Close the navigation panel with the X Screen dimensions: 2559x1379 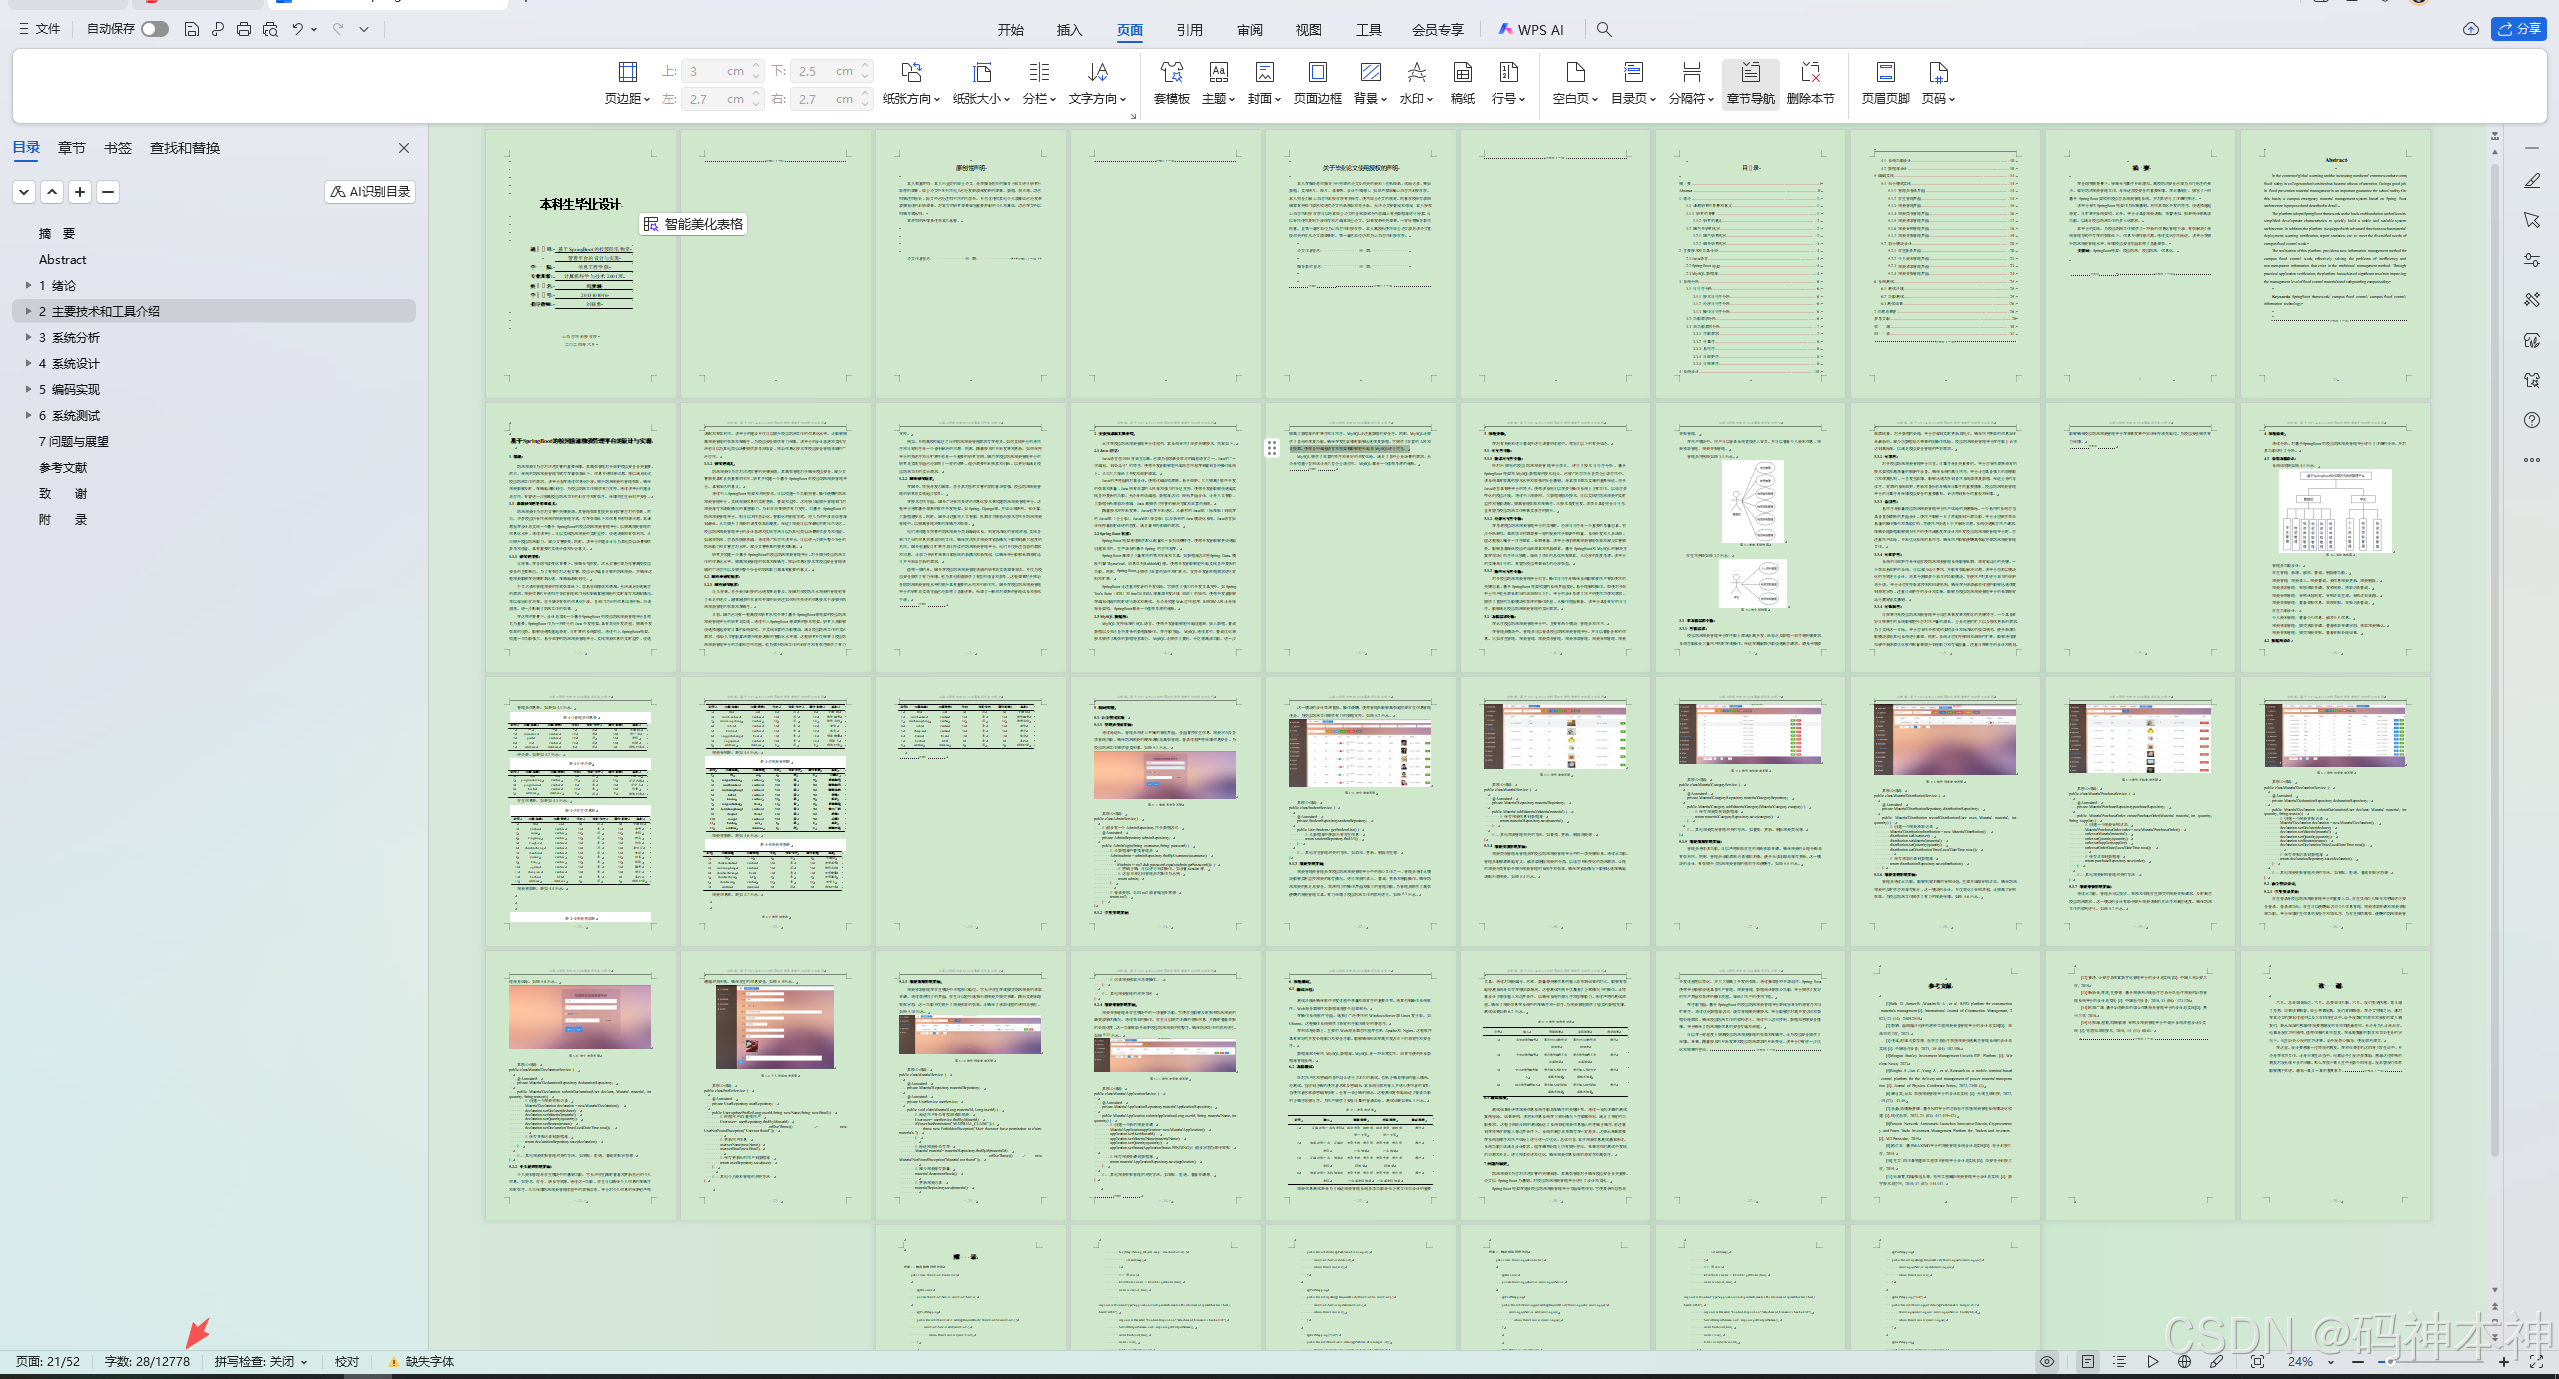point(404,148)
